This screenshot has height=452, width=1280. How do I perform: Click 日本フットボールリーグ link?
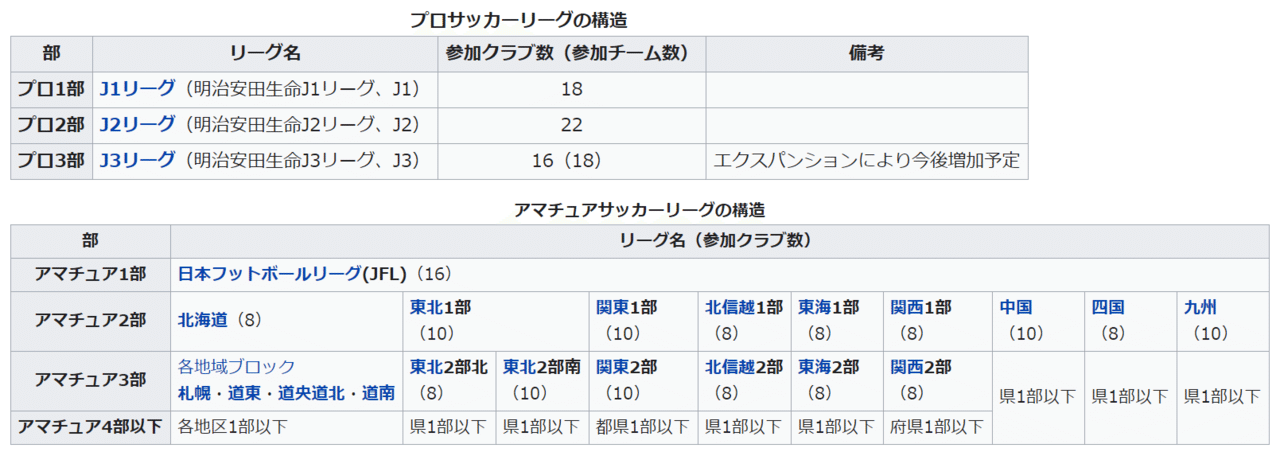point(270,273)
